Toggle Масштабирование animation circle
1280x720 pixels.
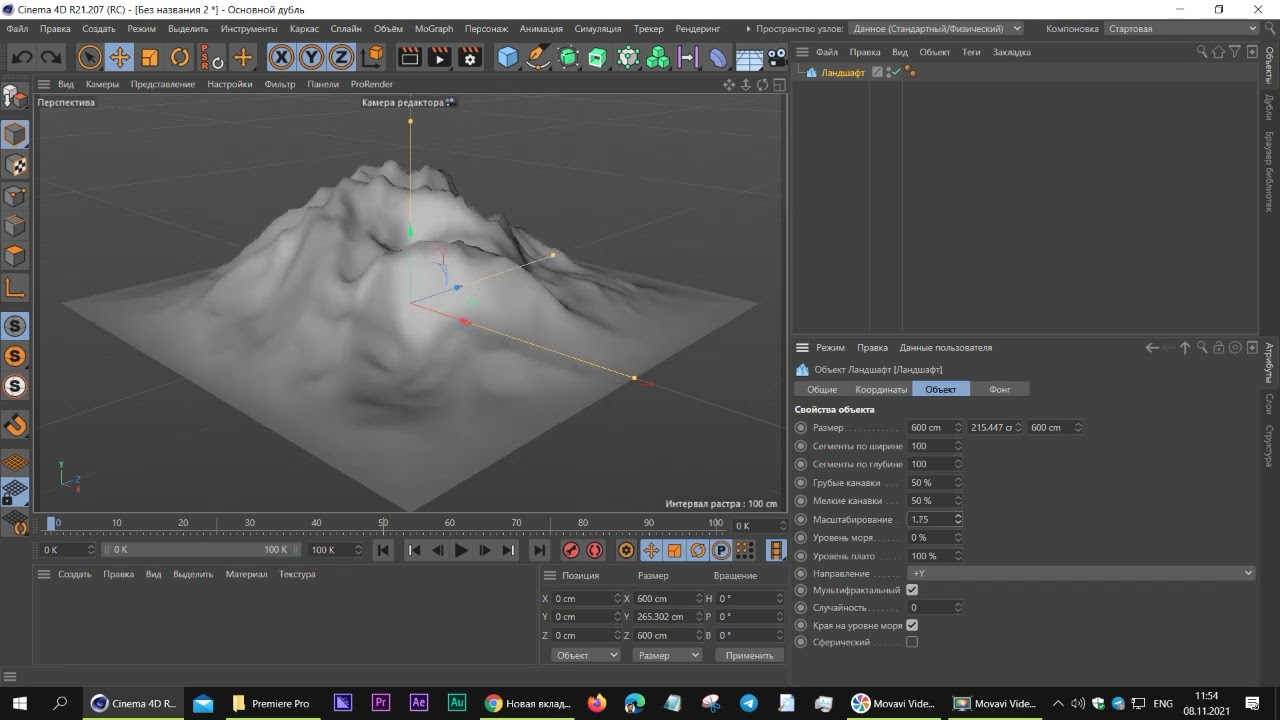coord(800,520)
